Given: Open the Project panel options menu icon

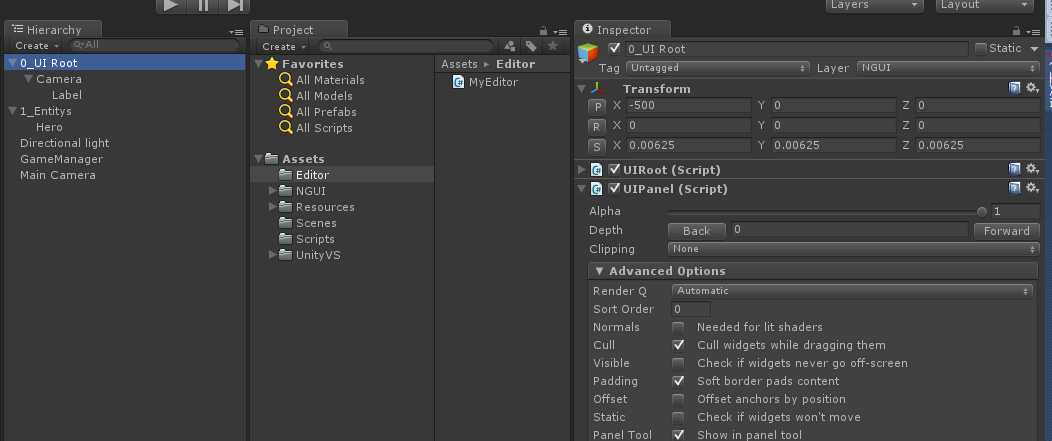Looking at the screenshot, I should point(561,32).
